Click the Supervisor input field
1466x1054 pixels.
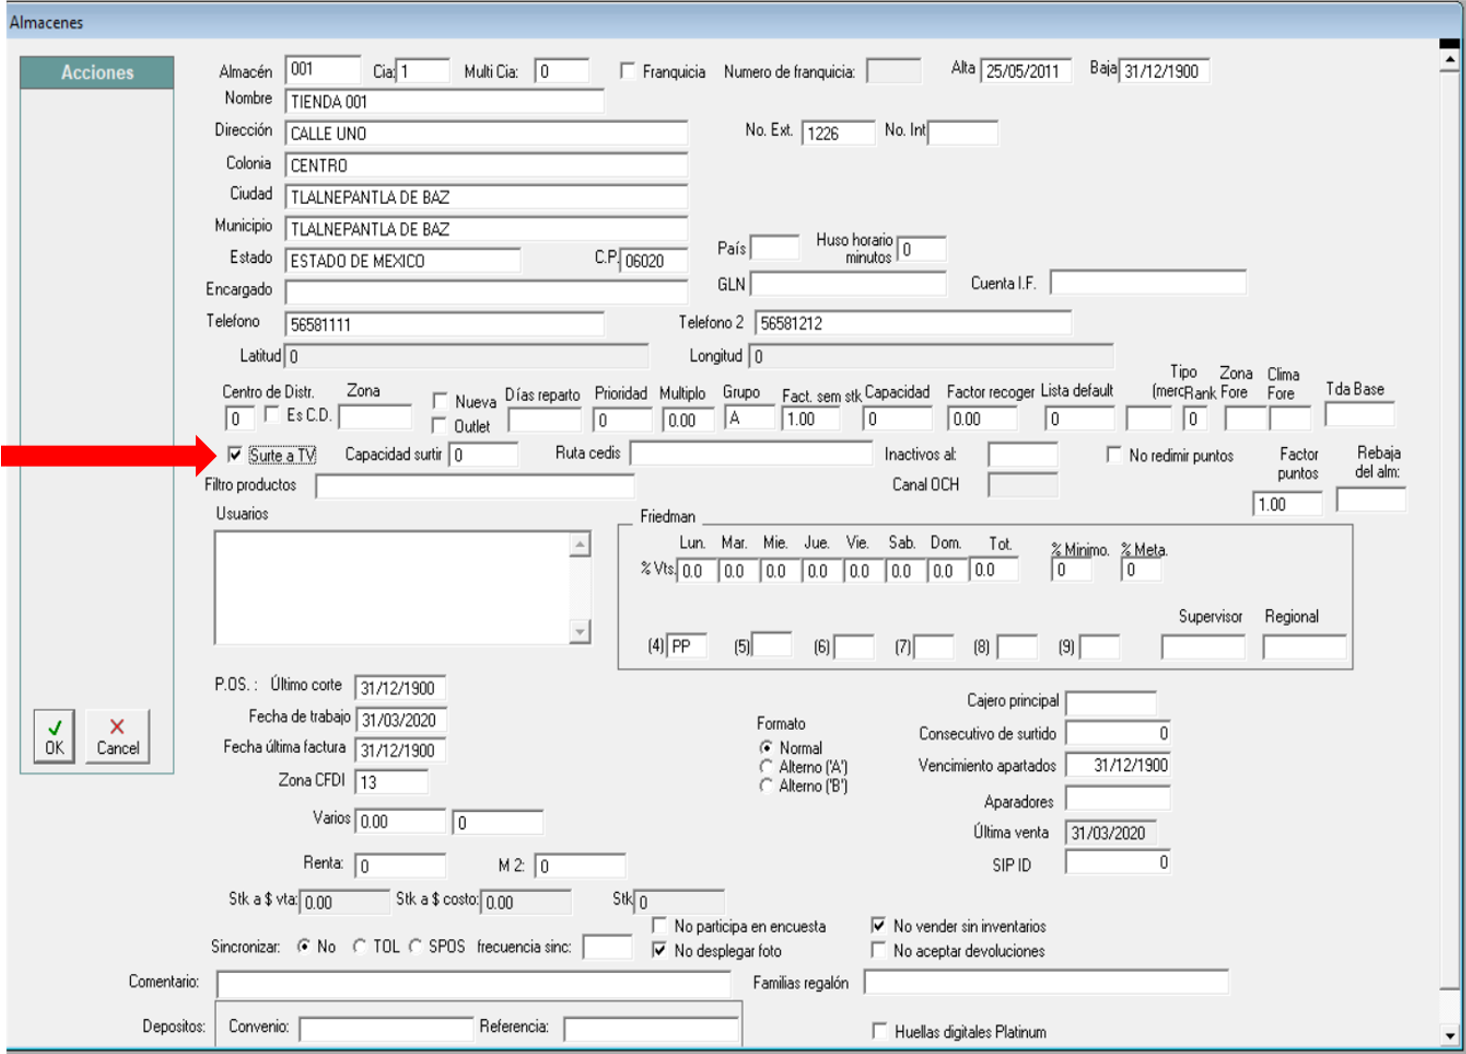coord(1203,647)
